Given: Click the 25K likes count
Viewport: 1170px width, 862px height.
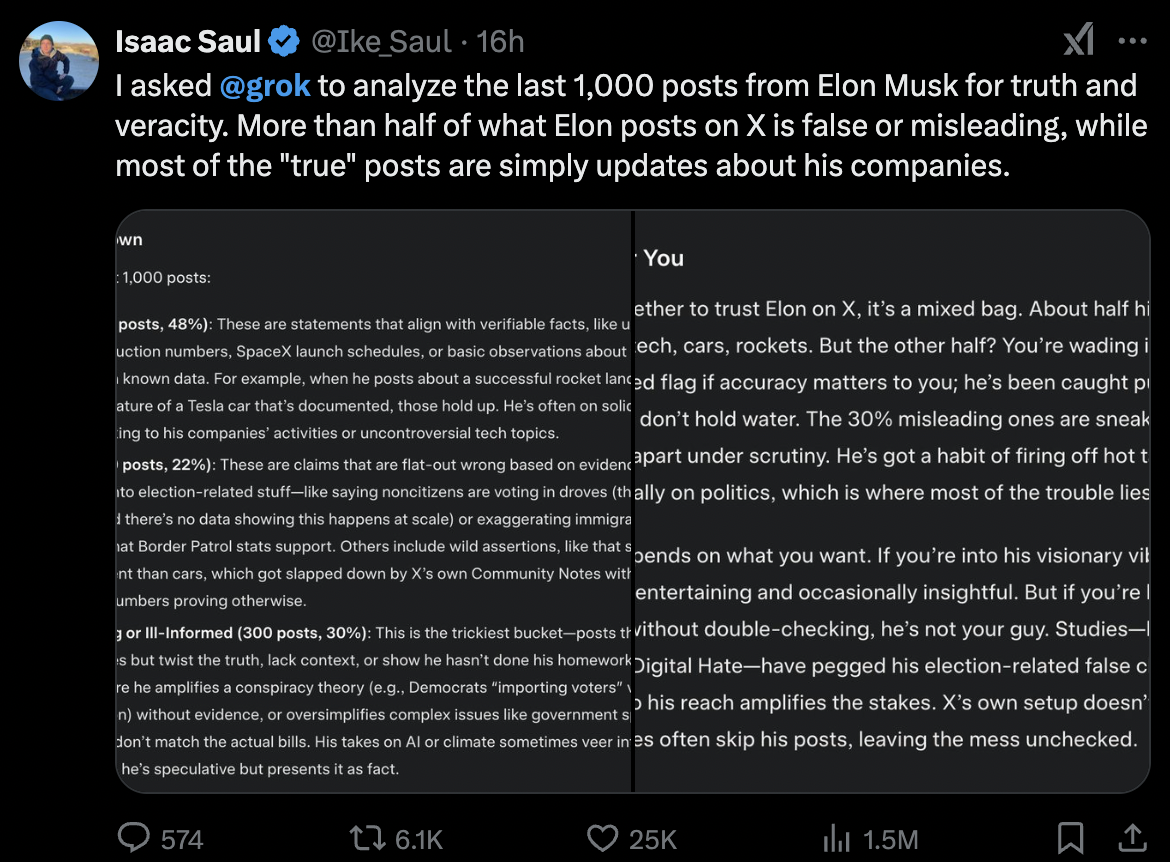Looking at the screenshot, I should tap(653, 839).
